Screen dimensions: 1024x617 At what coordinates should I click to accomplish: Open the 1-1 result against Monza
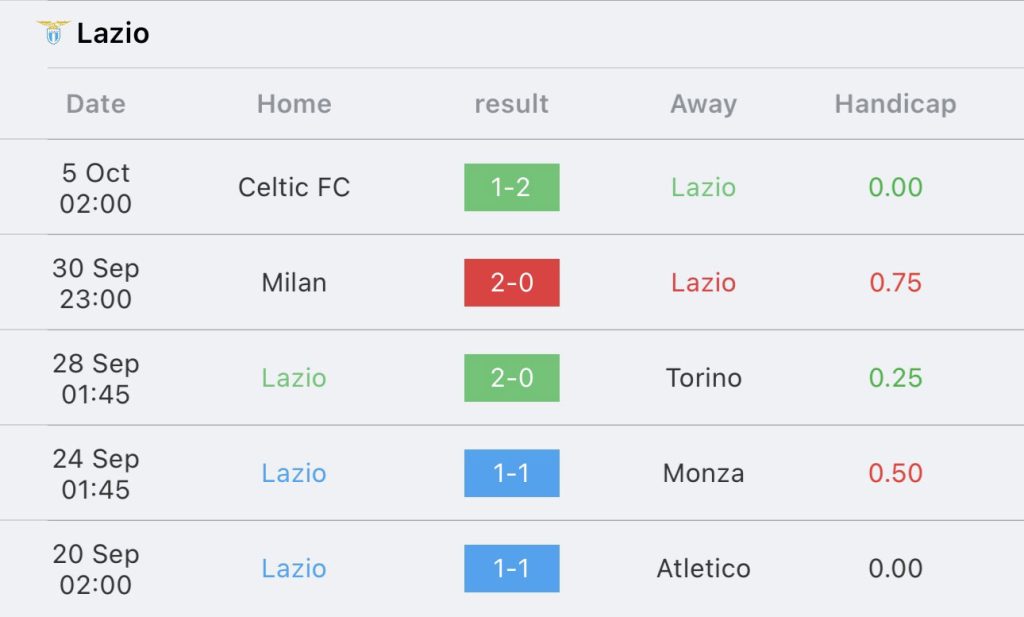tap(511, 473)
